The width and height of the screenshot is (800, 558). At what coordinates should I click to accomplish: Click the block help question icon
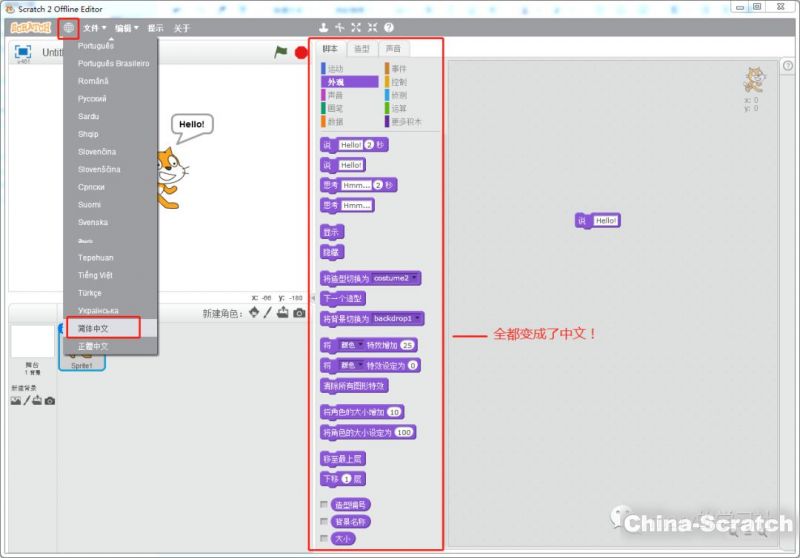click(389, 28)
